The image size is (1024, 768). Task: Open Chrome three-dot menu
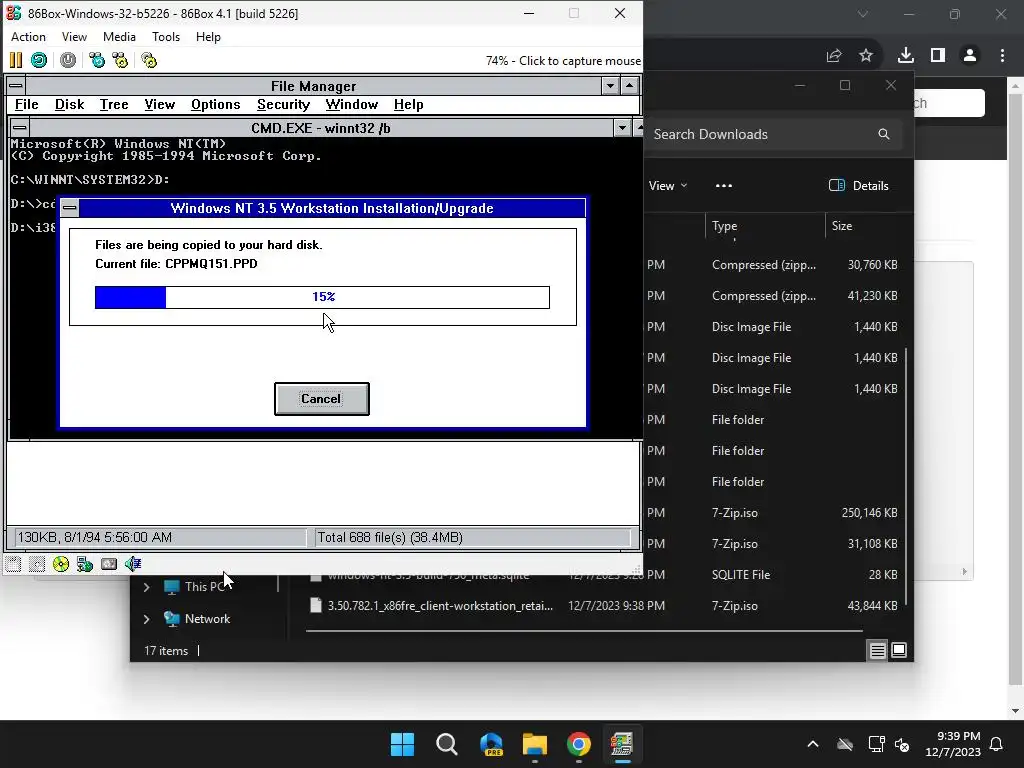1002,56
